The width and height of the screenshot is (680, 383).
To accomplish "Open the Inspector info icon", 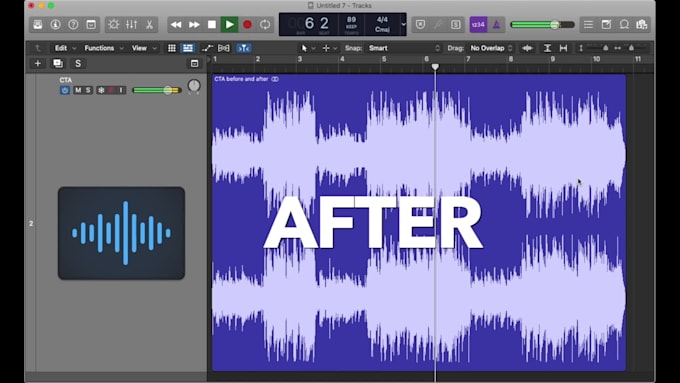I will (x=56, y=25).
